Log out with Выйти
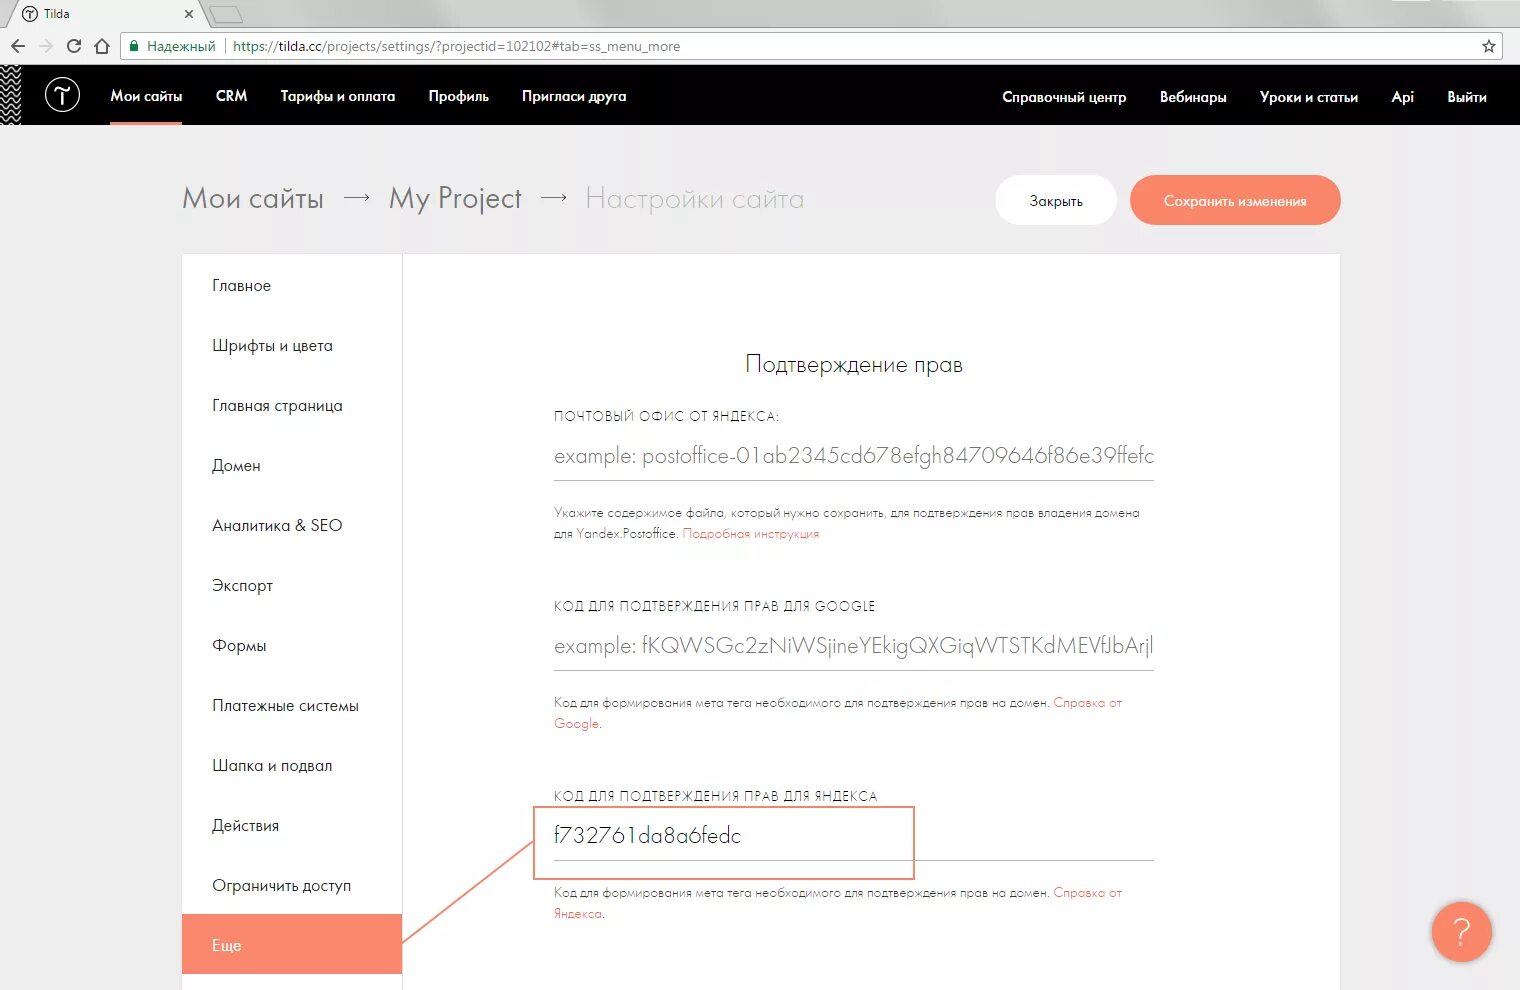Screen dimensions: 1520x990 1467,97
